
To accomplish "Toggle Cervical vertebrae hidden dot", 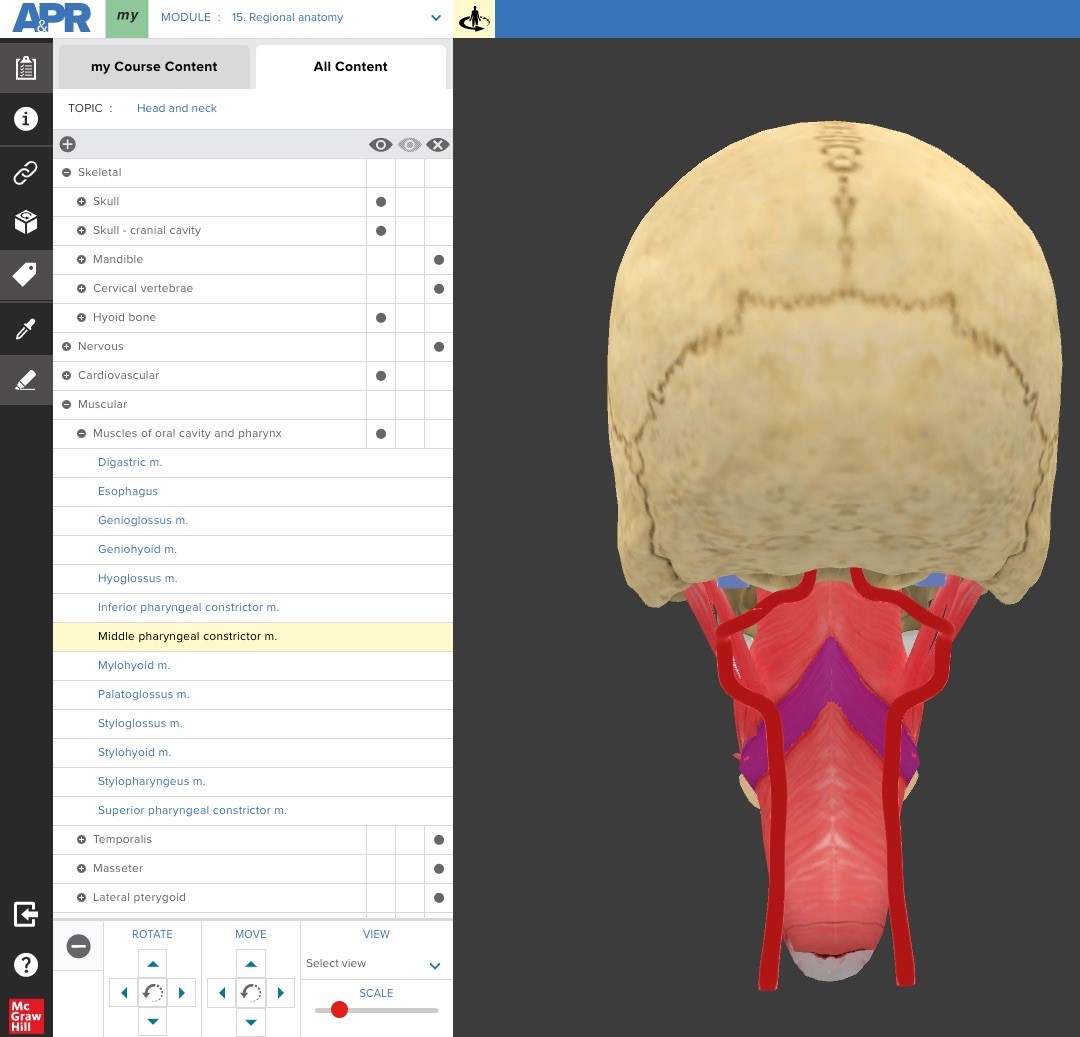I will click(x=439, y=289).
